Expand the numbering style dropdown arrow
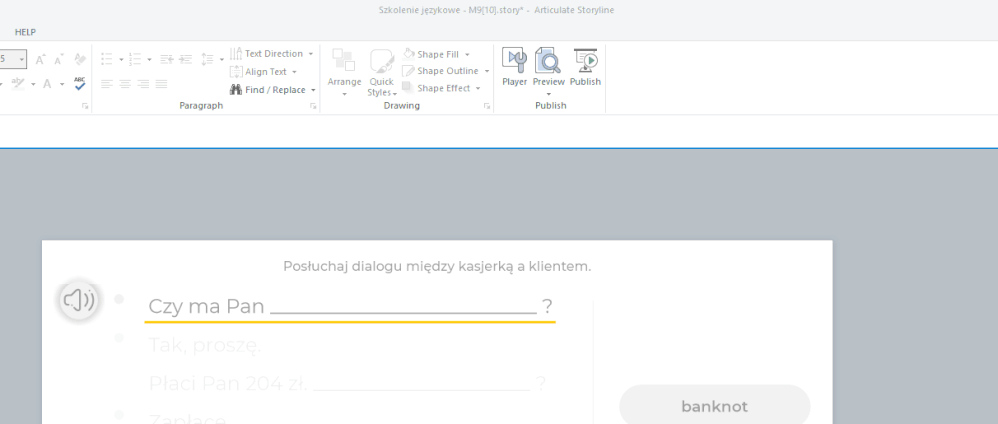The height and width of the screenshot is (424, 998). 149,60
